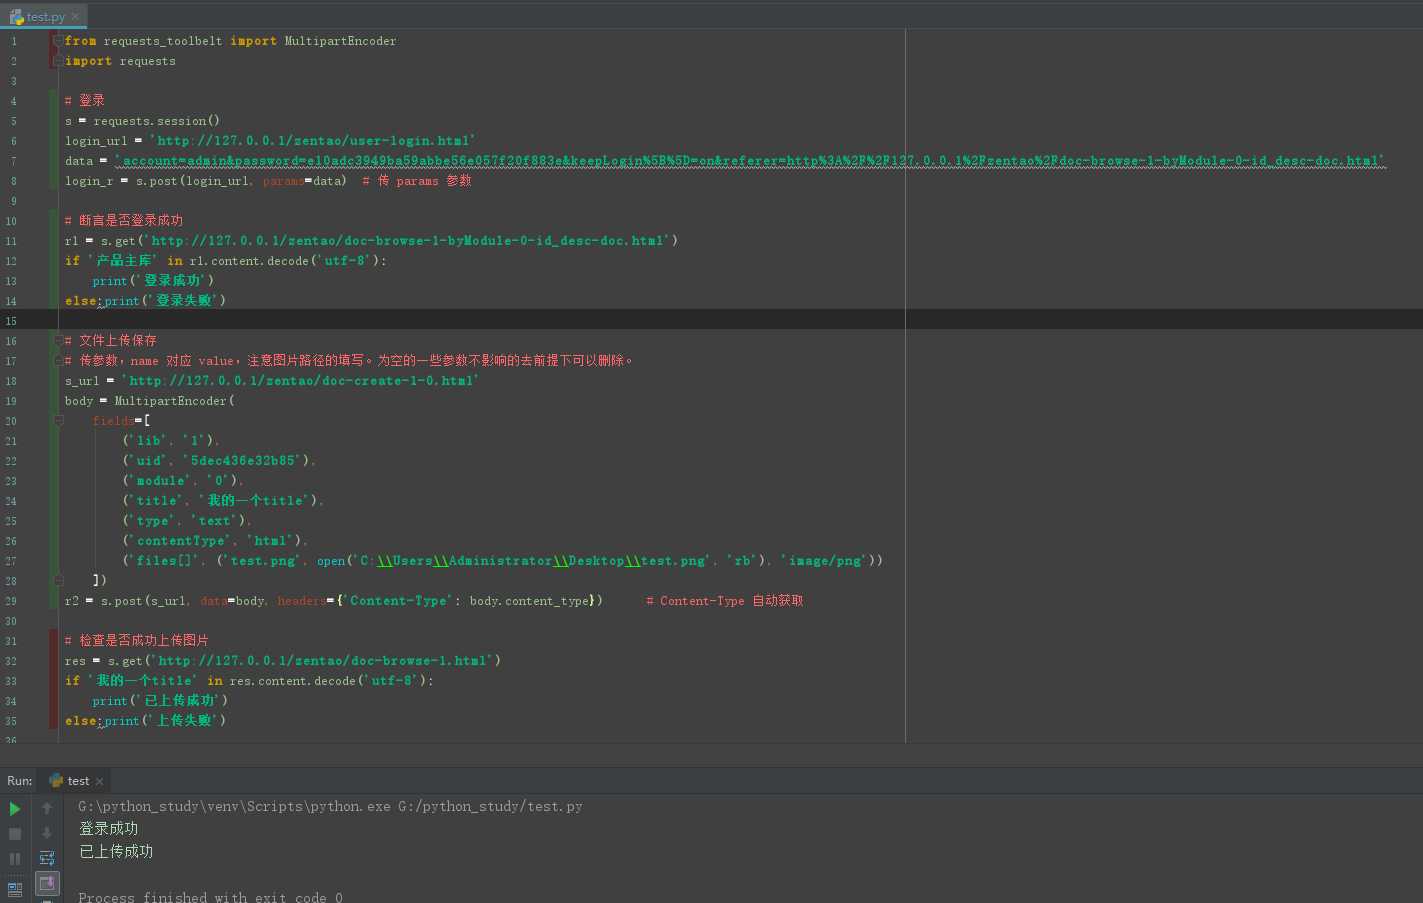Screen dimensions: 1423x903
Task: Click line number 29 in the gutter
Action: [x=11, y=601]
